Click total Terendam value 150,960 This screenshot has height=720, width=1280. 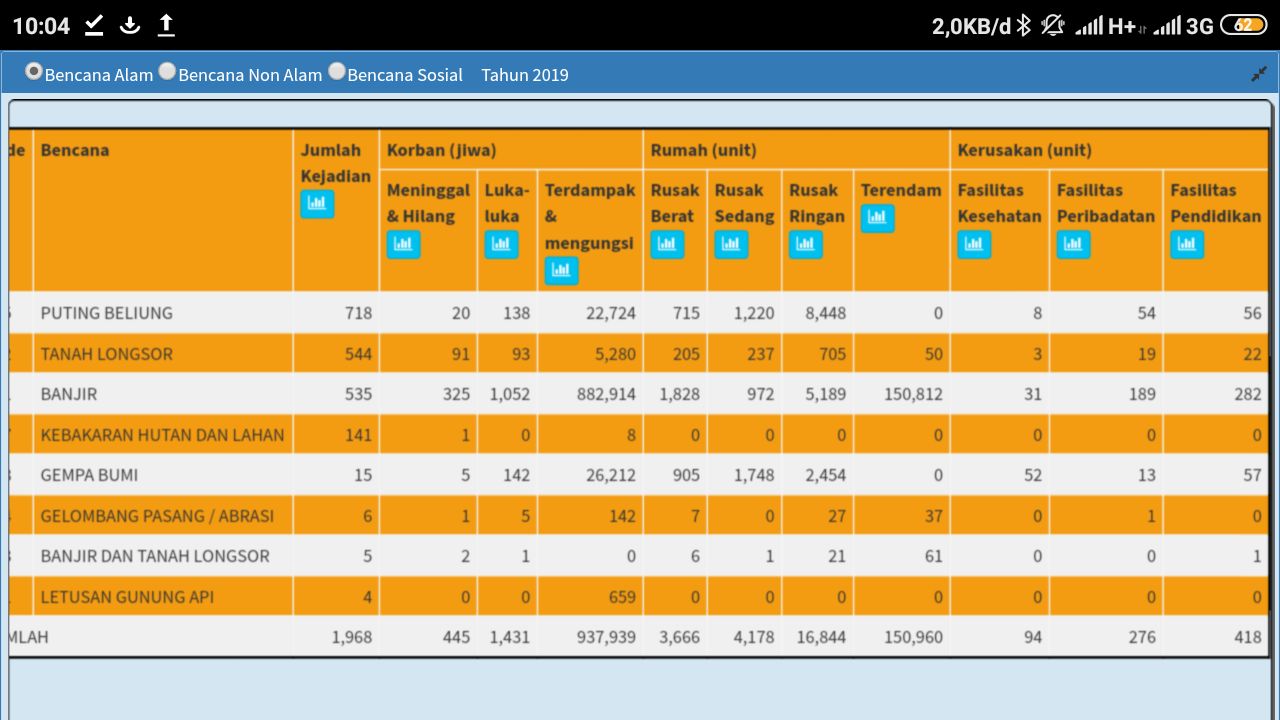pos(913,637)
